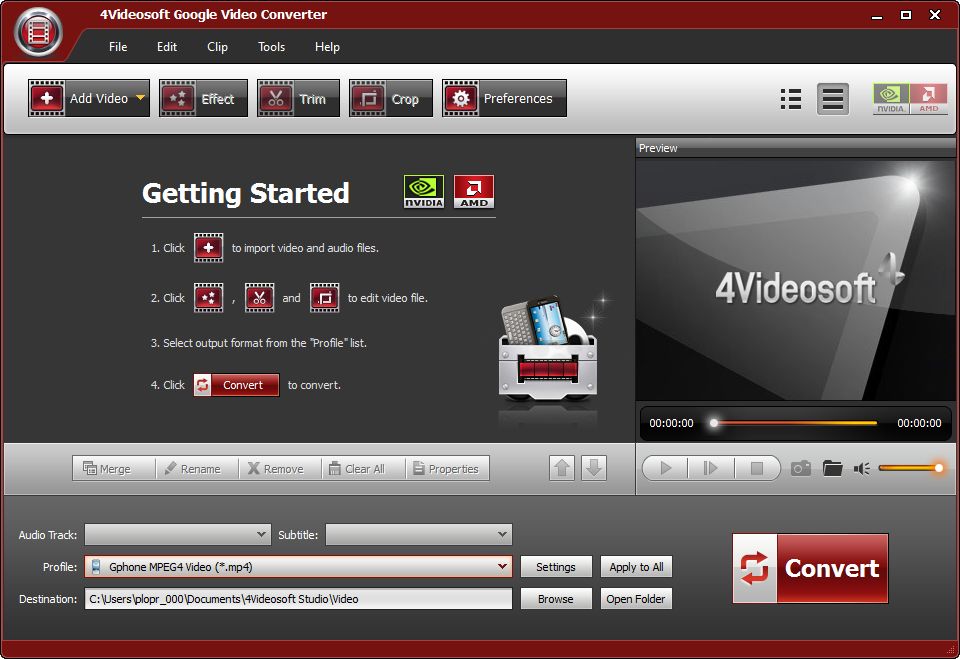Select the Effect tool
960x659 pixels.
[203, 98]
